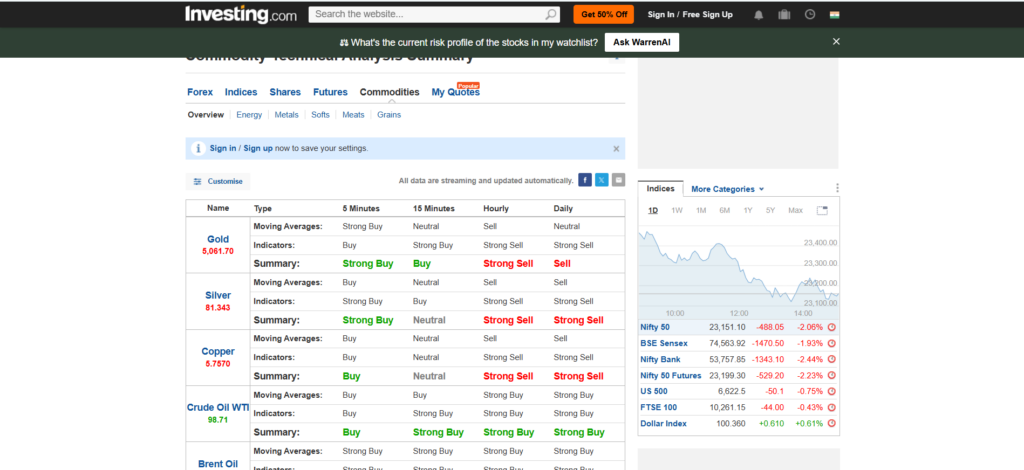Click the clock icon in header
Screen dimensions: 1024x470
coord(810,14)
